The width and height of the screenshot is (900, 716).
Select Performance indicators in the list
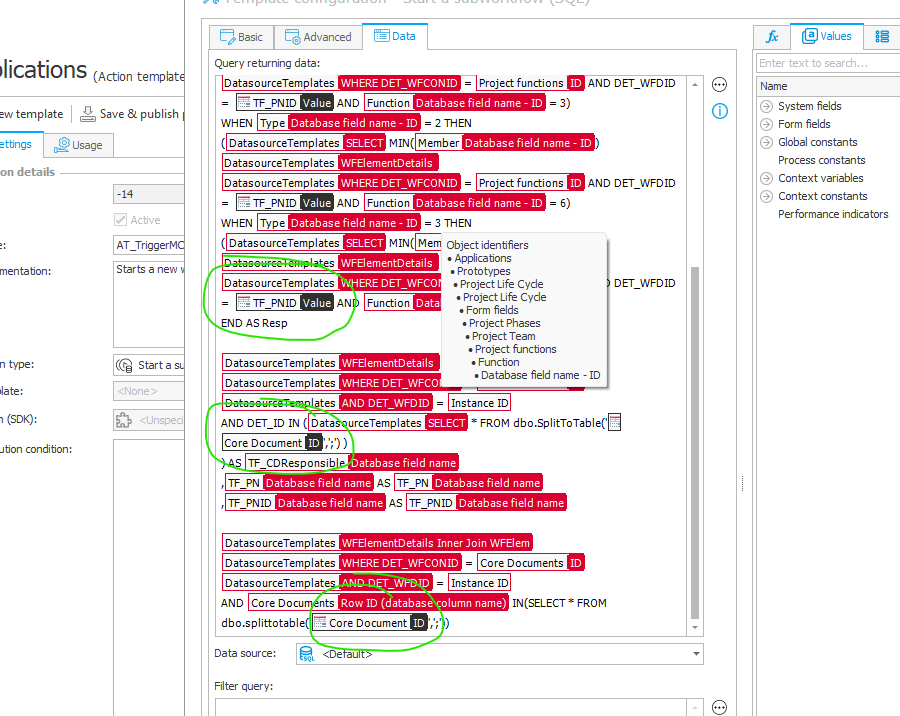coord(832,214)
